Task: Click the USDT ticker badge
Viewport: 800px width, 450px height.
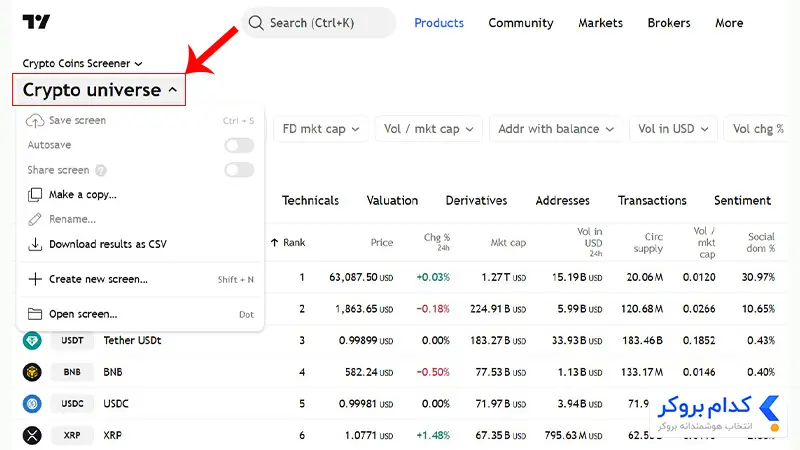Action: pyautogui.click(x=72, y=340)
